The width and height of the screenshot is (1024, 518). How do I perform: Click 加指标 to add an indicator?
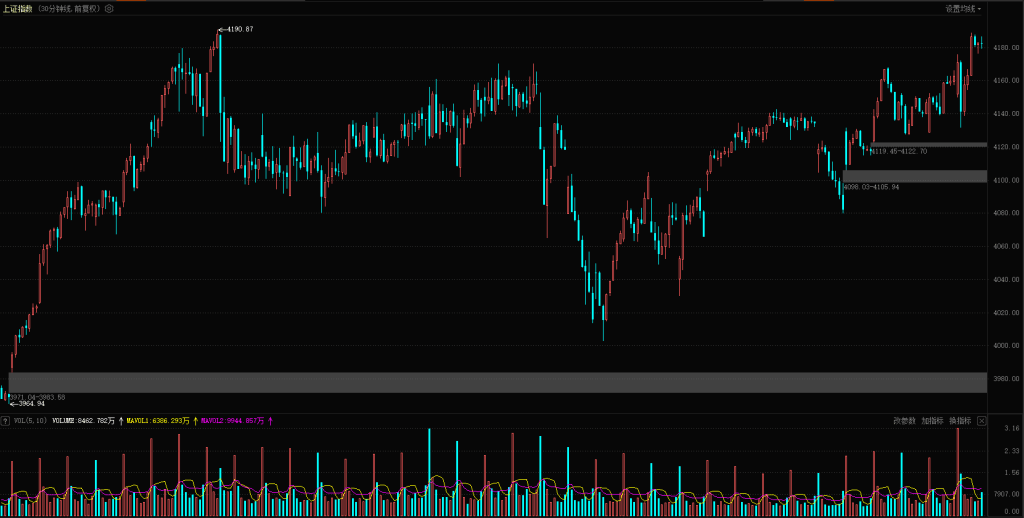pyautogui.click(x=932, y=421)
